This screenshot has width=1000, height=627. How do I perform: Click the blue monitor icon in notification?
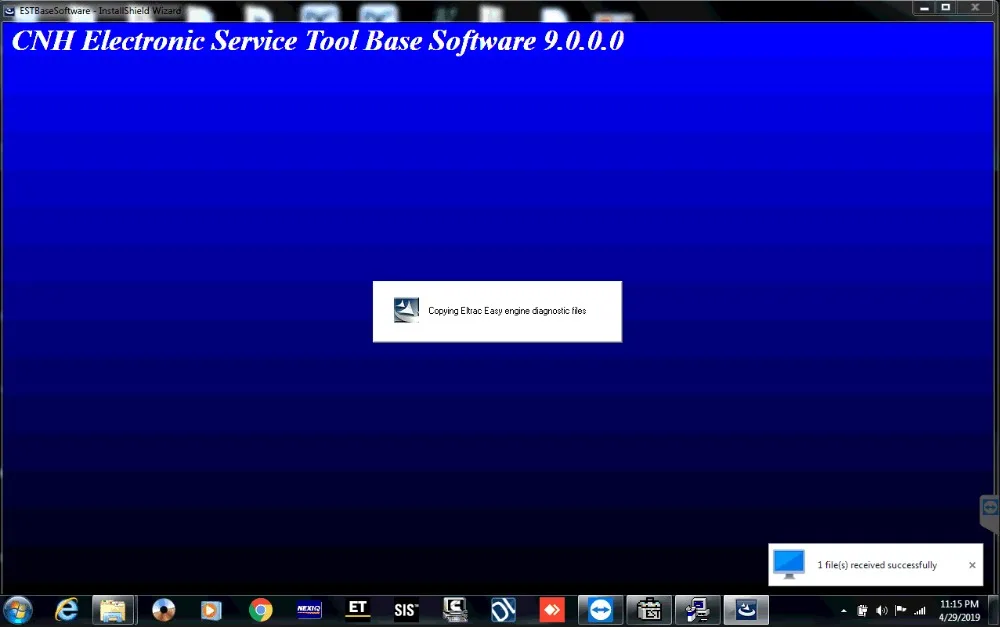[x=789, y=564]
